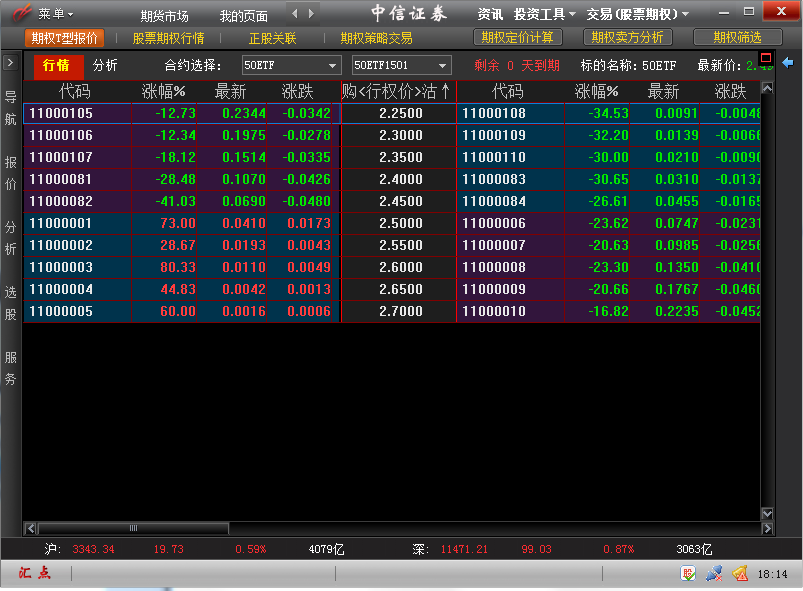
Task: Click the 期权筛选 button
Action: (737, 38)
